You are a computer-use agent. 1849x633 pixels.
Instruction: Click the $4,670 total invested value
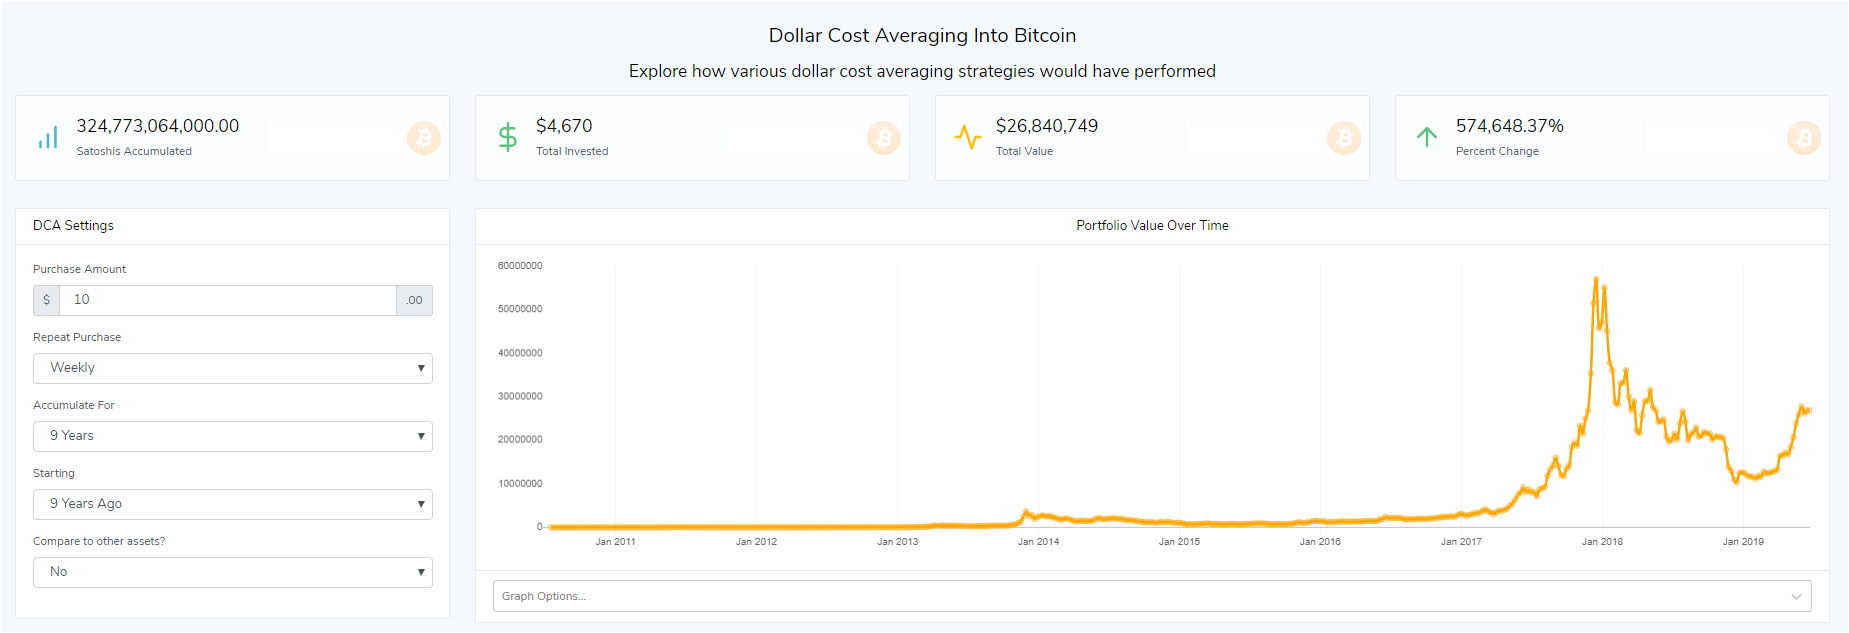(x=564, y=126)
